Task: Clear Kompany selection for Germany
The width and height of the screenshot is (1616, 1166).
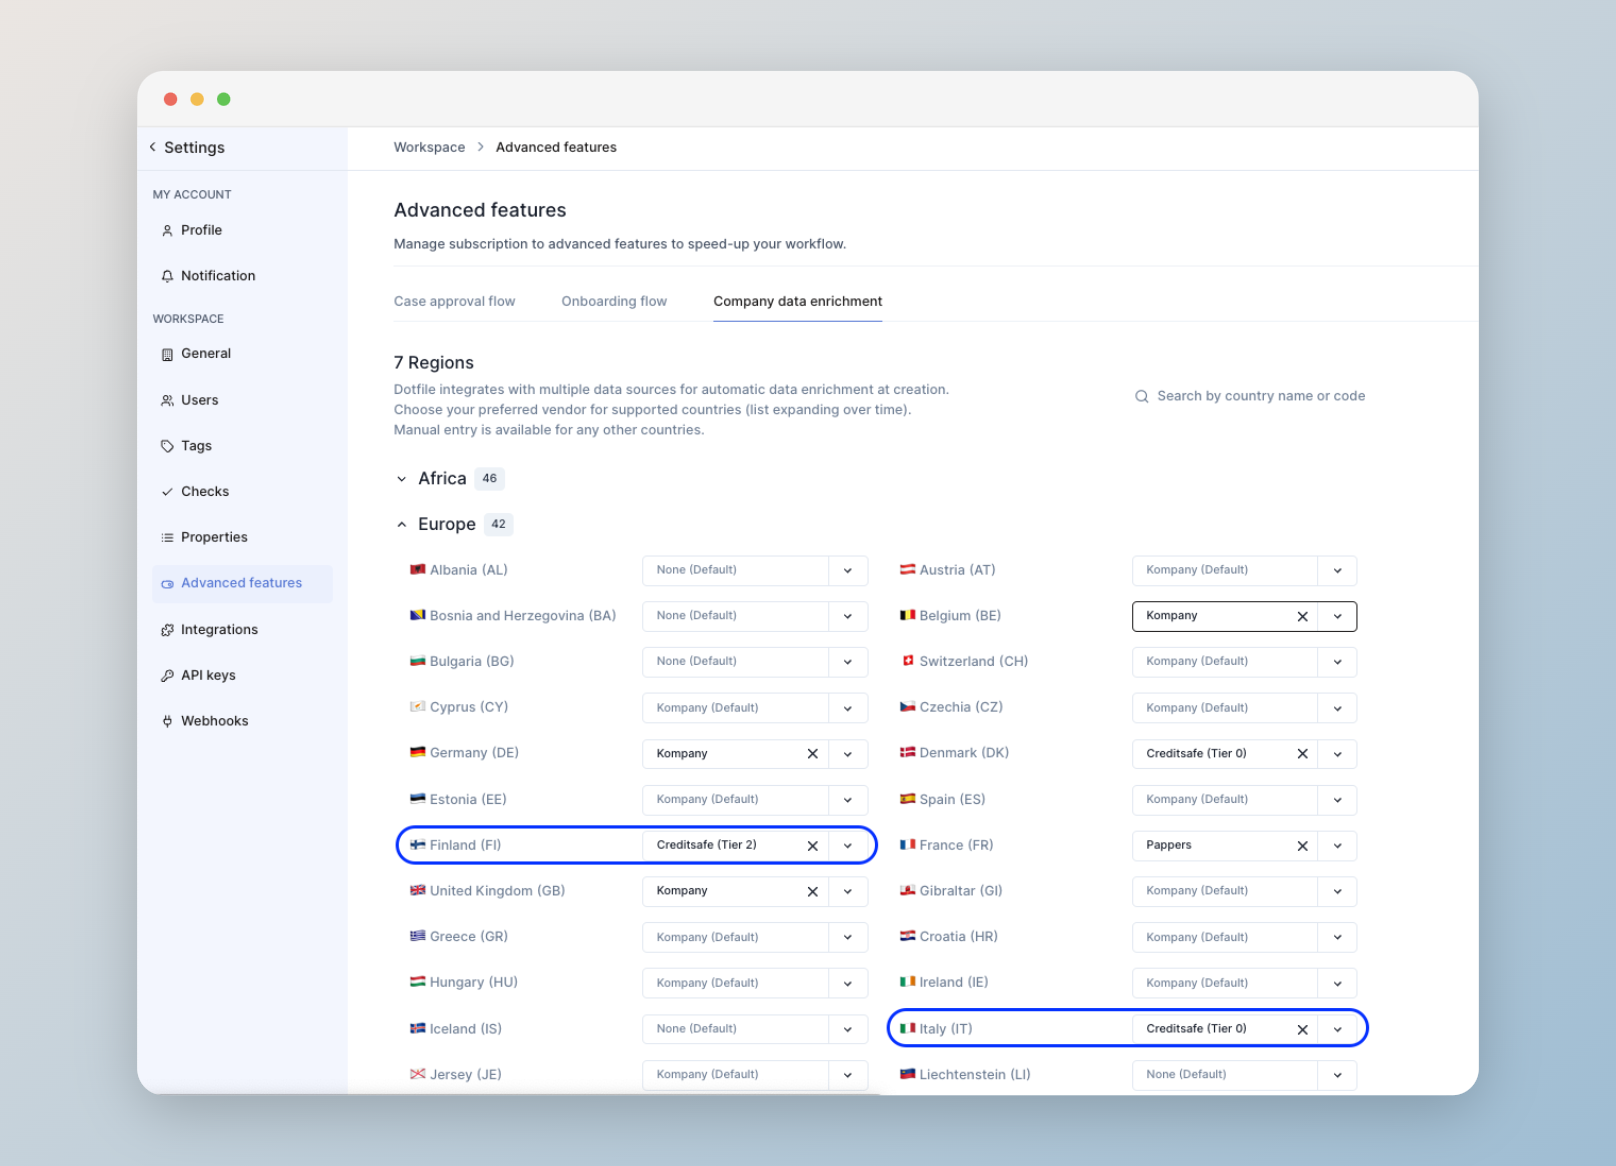Action: pos(812,754)
